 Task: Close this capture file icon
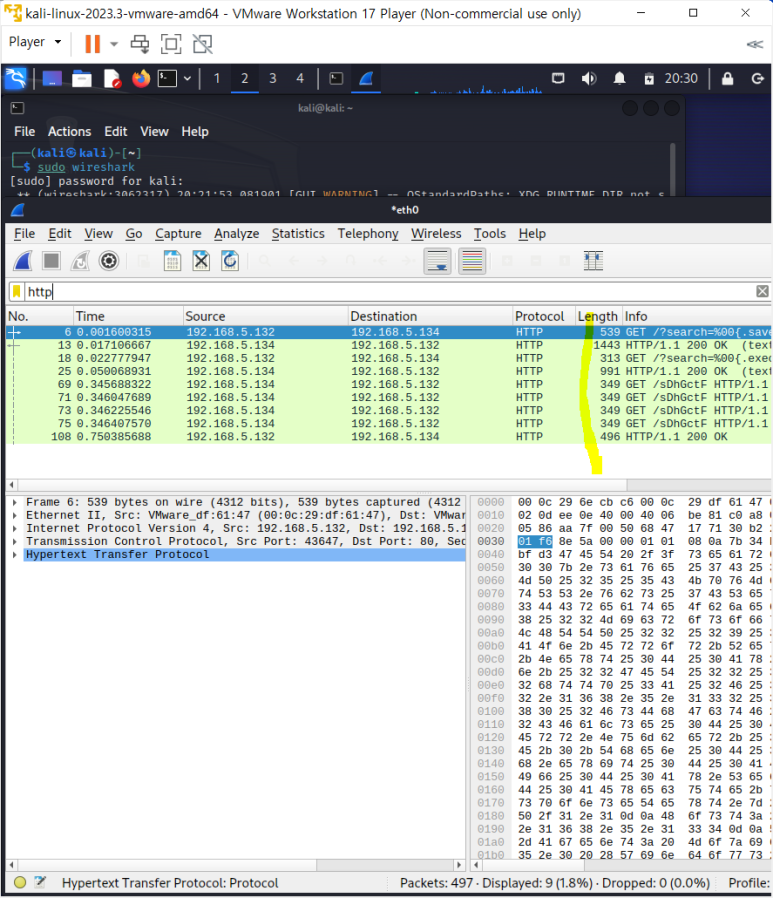point(201,261)
